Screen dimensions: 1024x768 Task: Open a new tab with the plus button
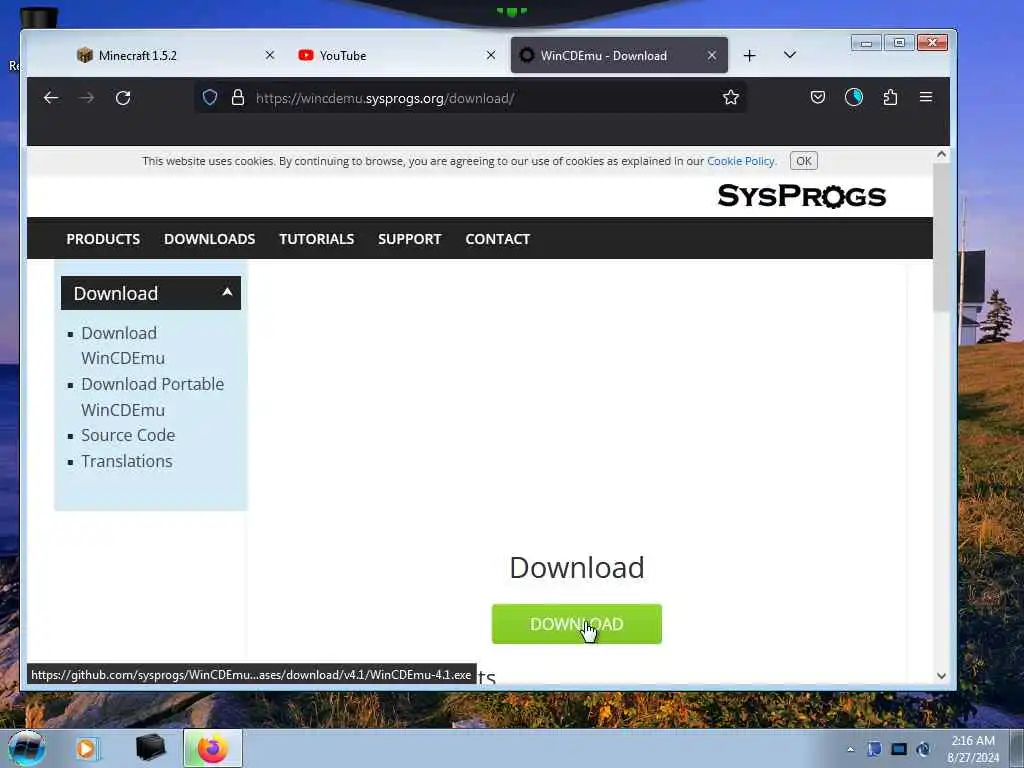750,56
